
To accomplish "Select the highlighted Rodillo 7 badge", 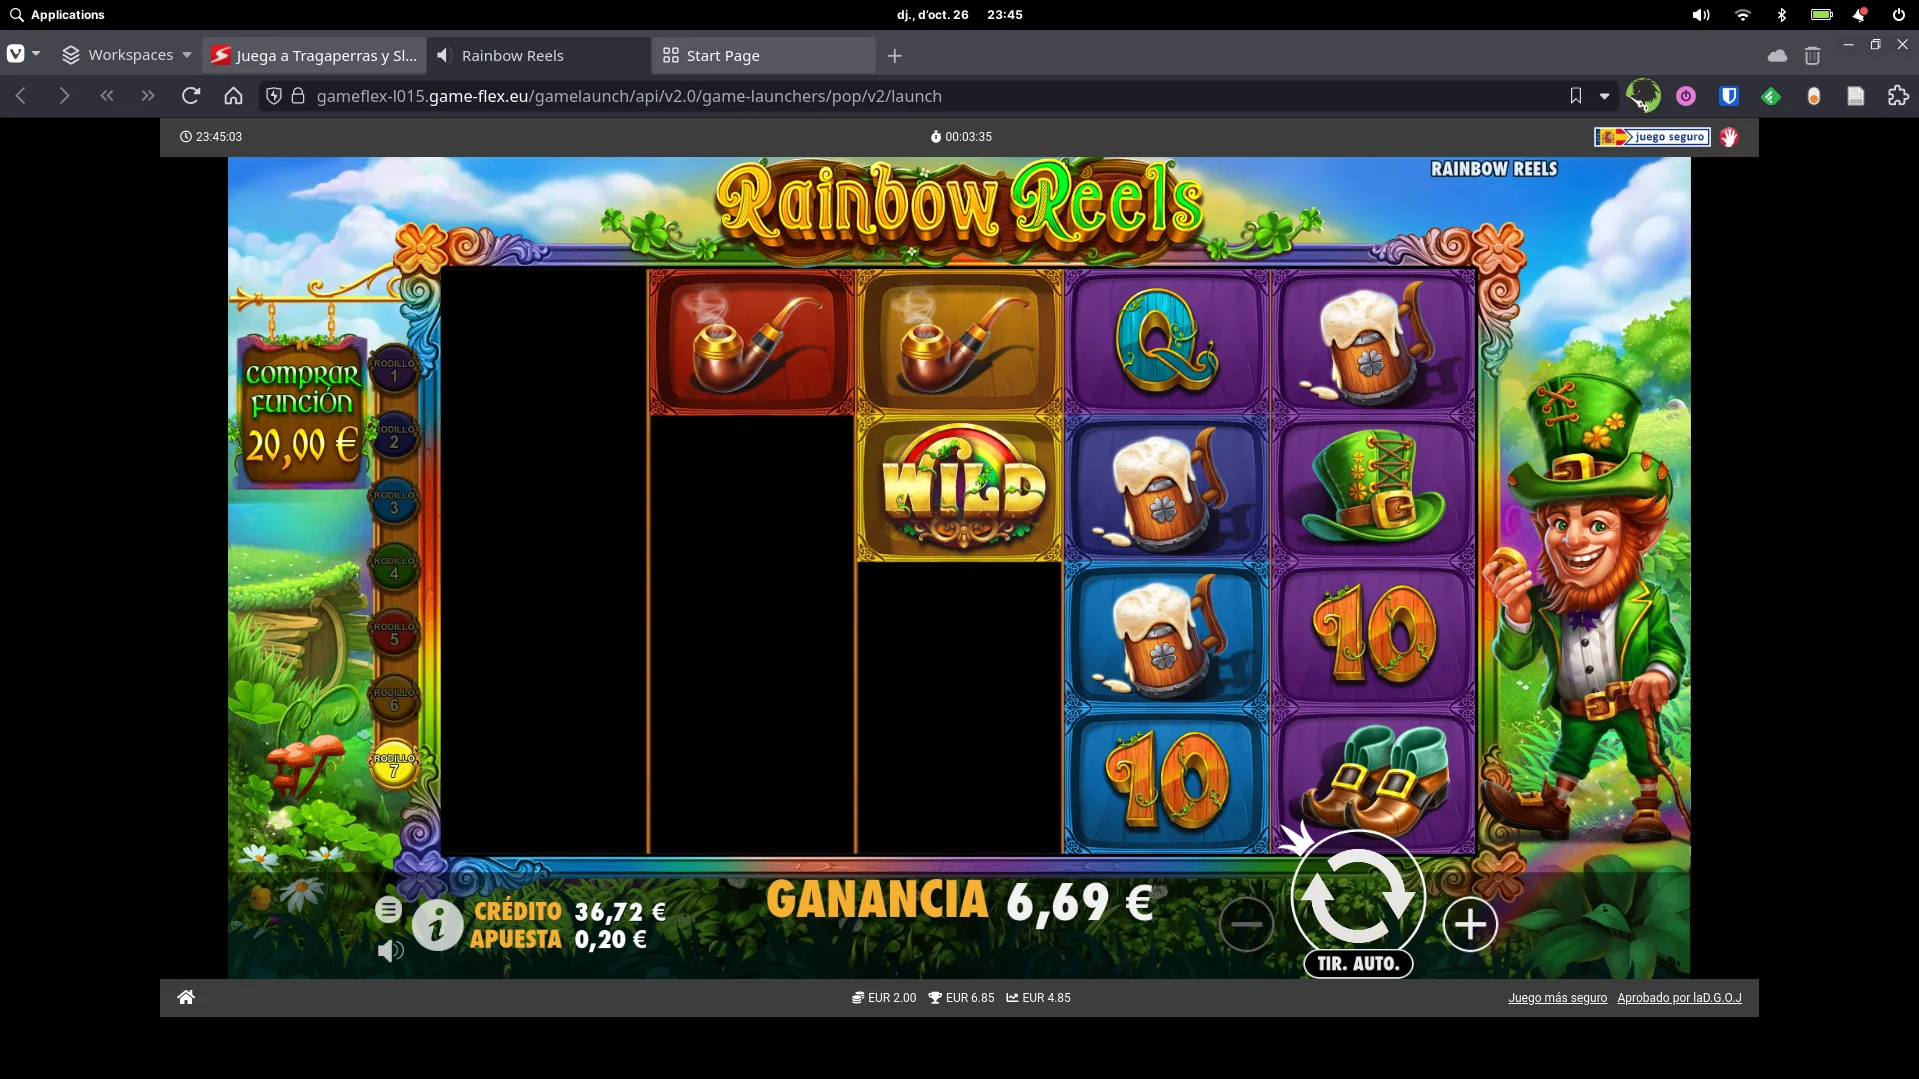I will (x=394, y=765).
